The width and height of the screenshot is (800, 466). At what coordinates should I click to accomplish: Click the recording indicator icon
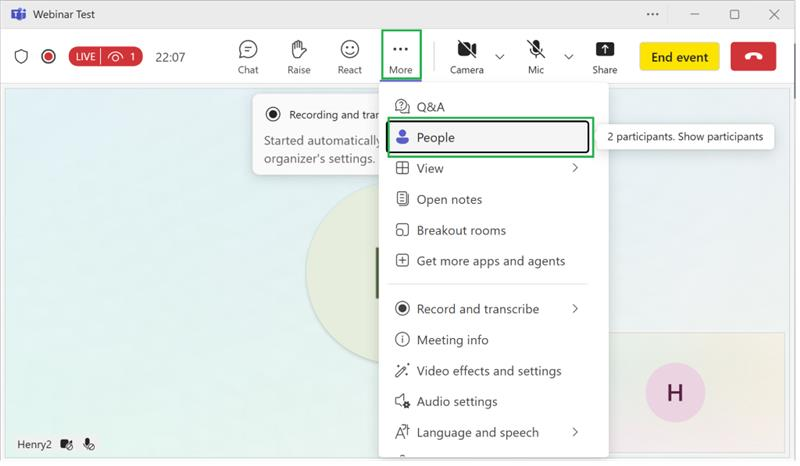[x=48, y=56]
